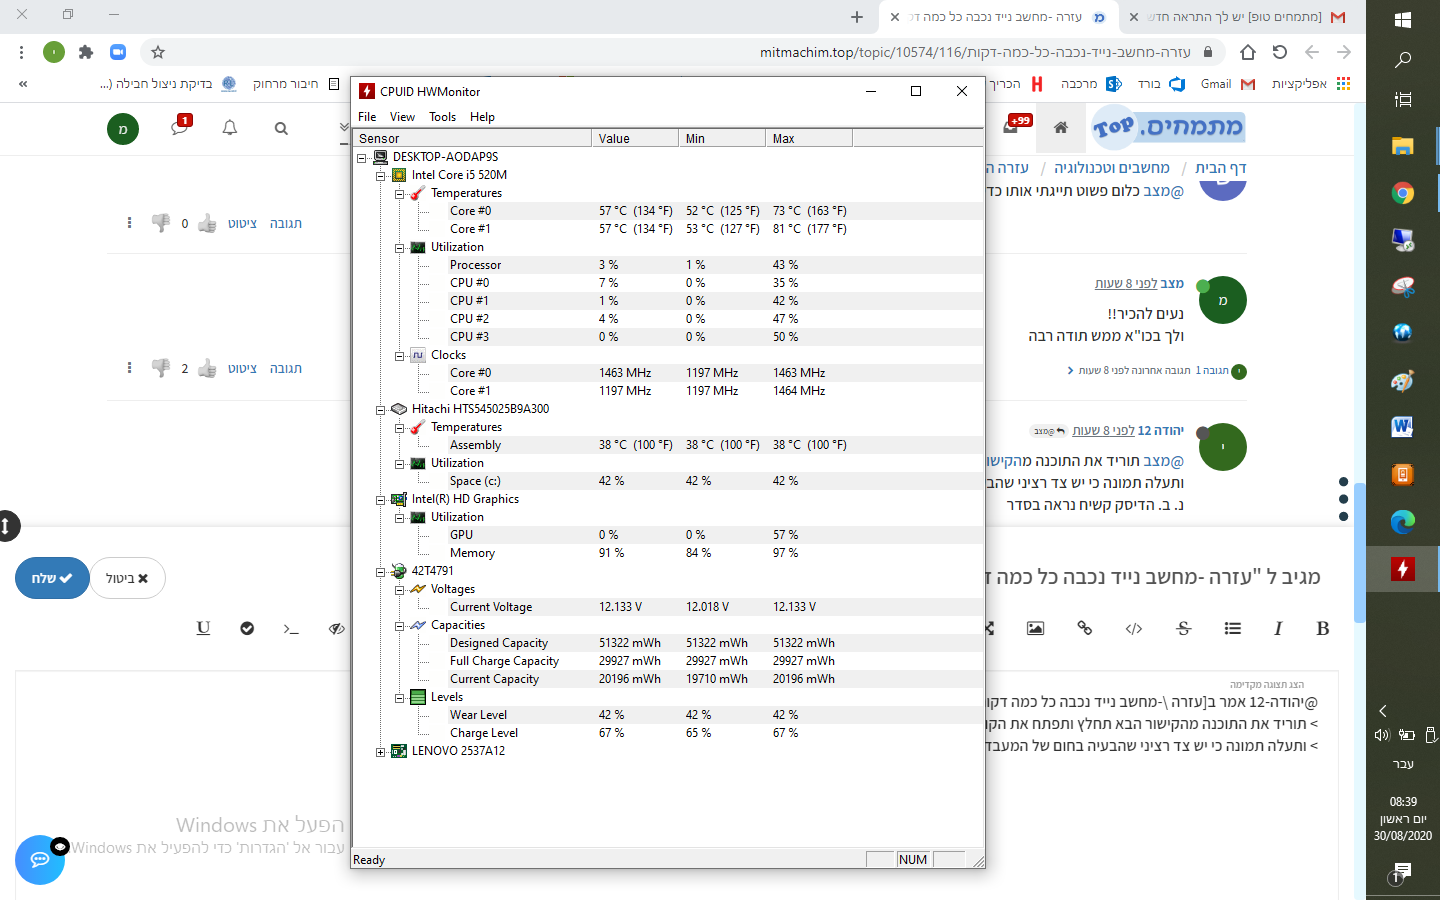The width and height of the screenshot is (1440, 900).
Task: Click the Max column header
Action: click(x=809, y=138)
